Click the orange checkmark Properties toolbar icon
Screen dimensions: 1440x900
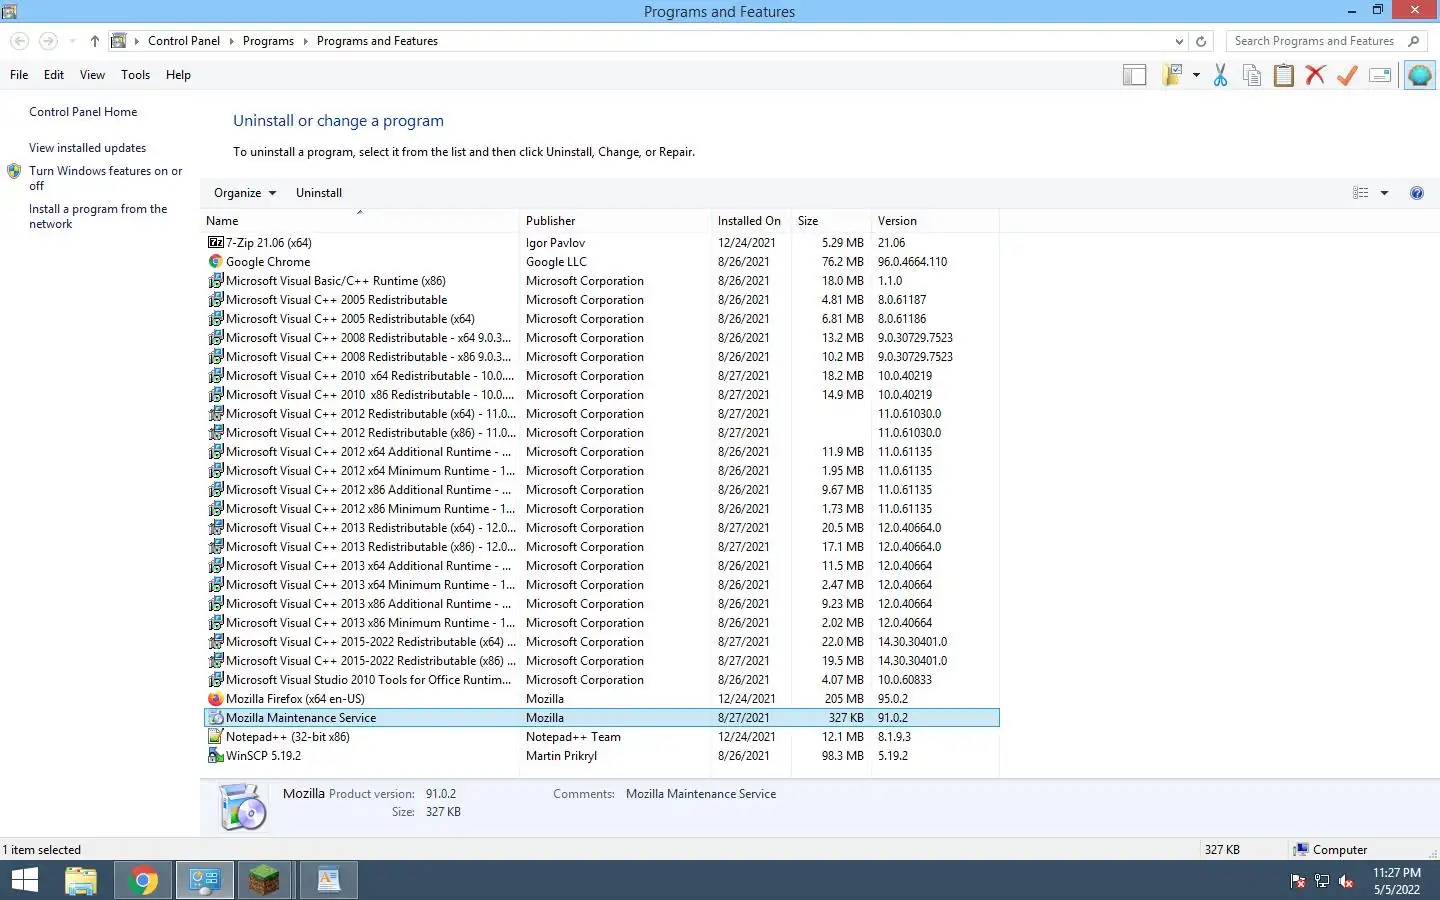[x=1348, y=75]
